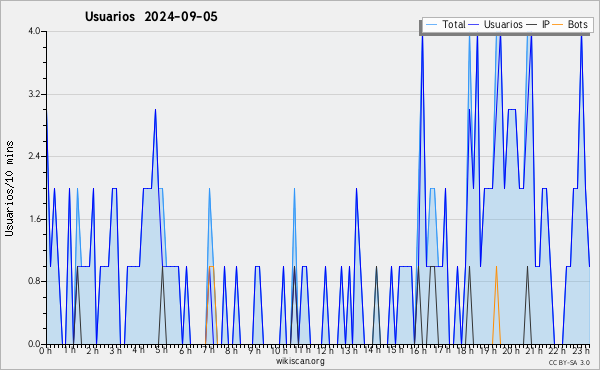Click the '10 h' x-axis label
Viewport: 600px width, 370px height.
[279, 350]
